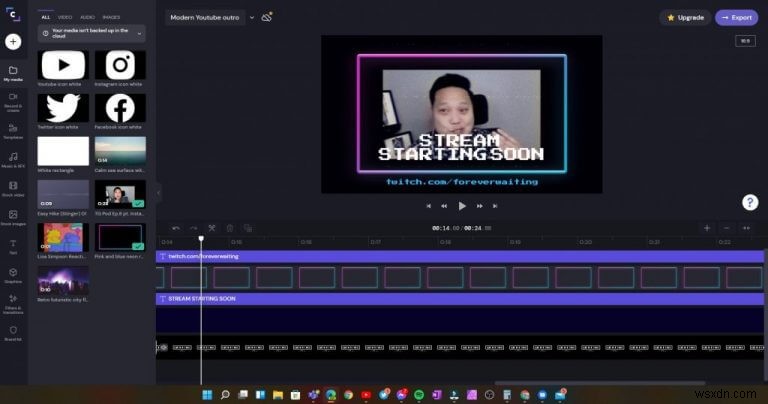Expand the media not backed up notice
Viewport: 768px width, 404px height.
click(139, 33)
